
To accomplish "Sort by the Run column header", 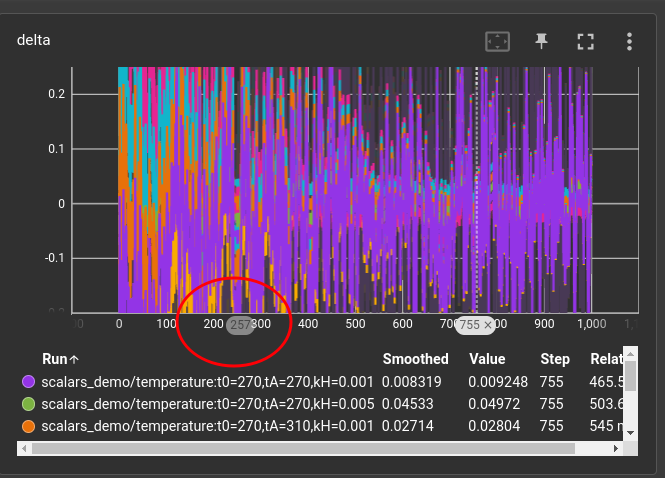I will (x=55, y=359).
